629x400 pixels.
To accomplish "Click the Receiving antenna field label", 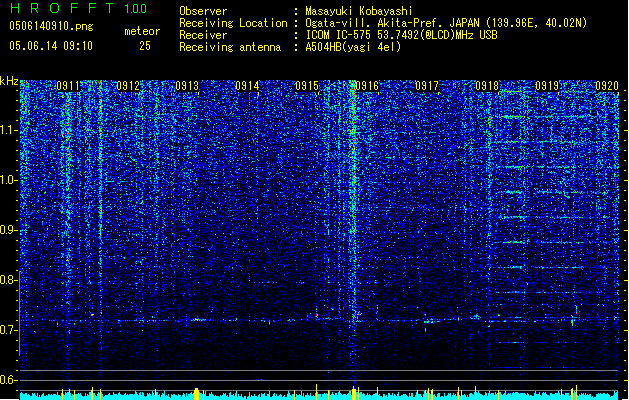I will pyautogui.click(x=230, y=47).
